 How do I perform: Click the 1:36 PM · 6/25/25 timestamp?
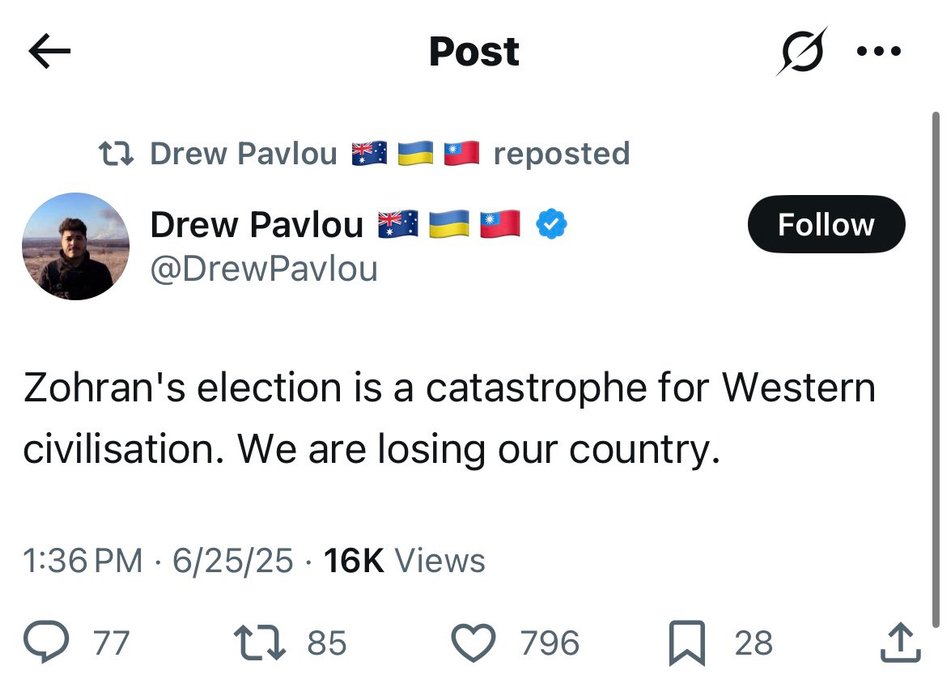point(158,561)
